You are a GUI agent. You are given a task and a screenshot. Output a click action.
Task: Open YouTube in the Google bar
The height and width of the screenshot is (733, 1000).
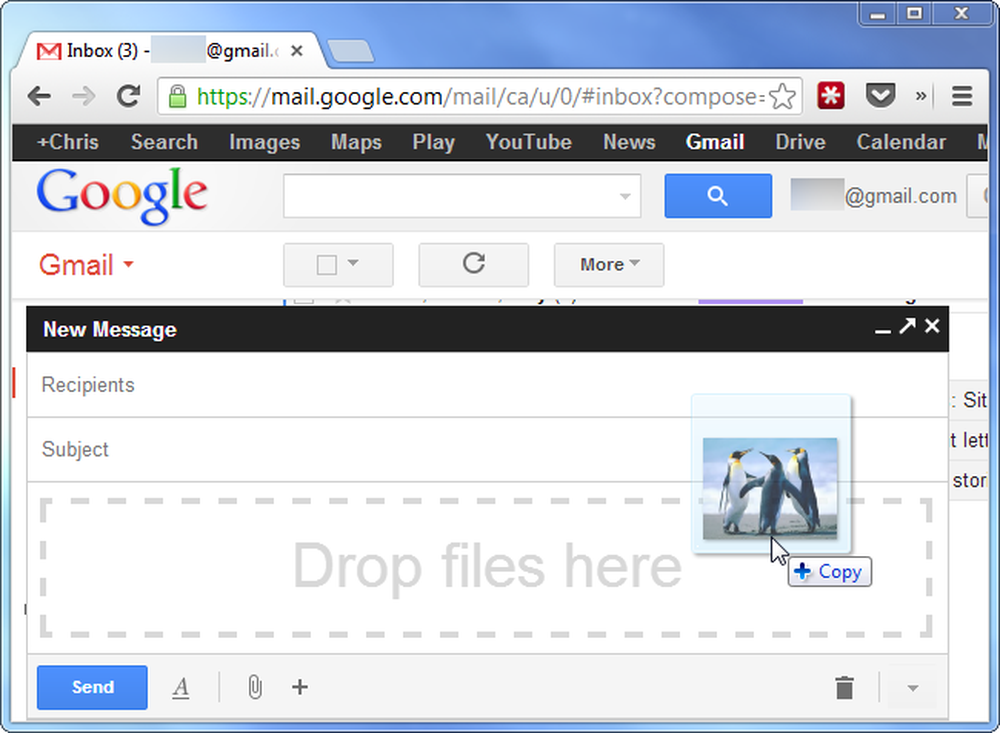[529, 142]
